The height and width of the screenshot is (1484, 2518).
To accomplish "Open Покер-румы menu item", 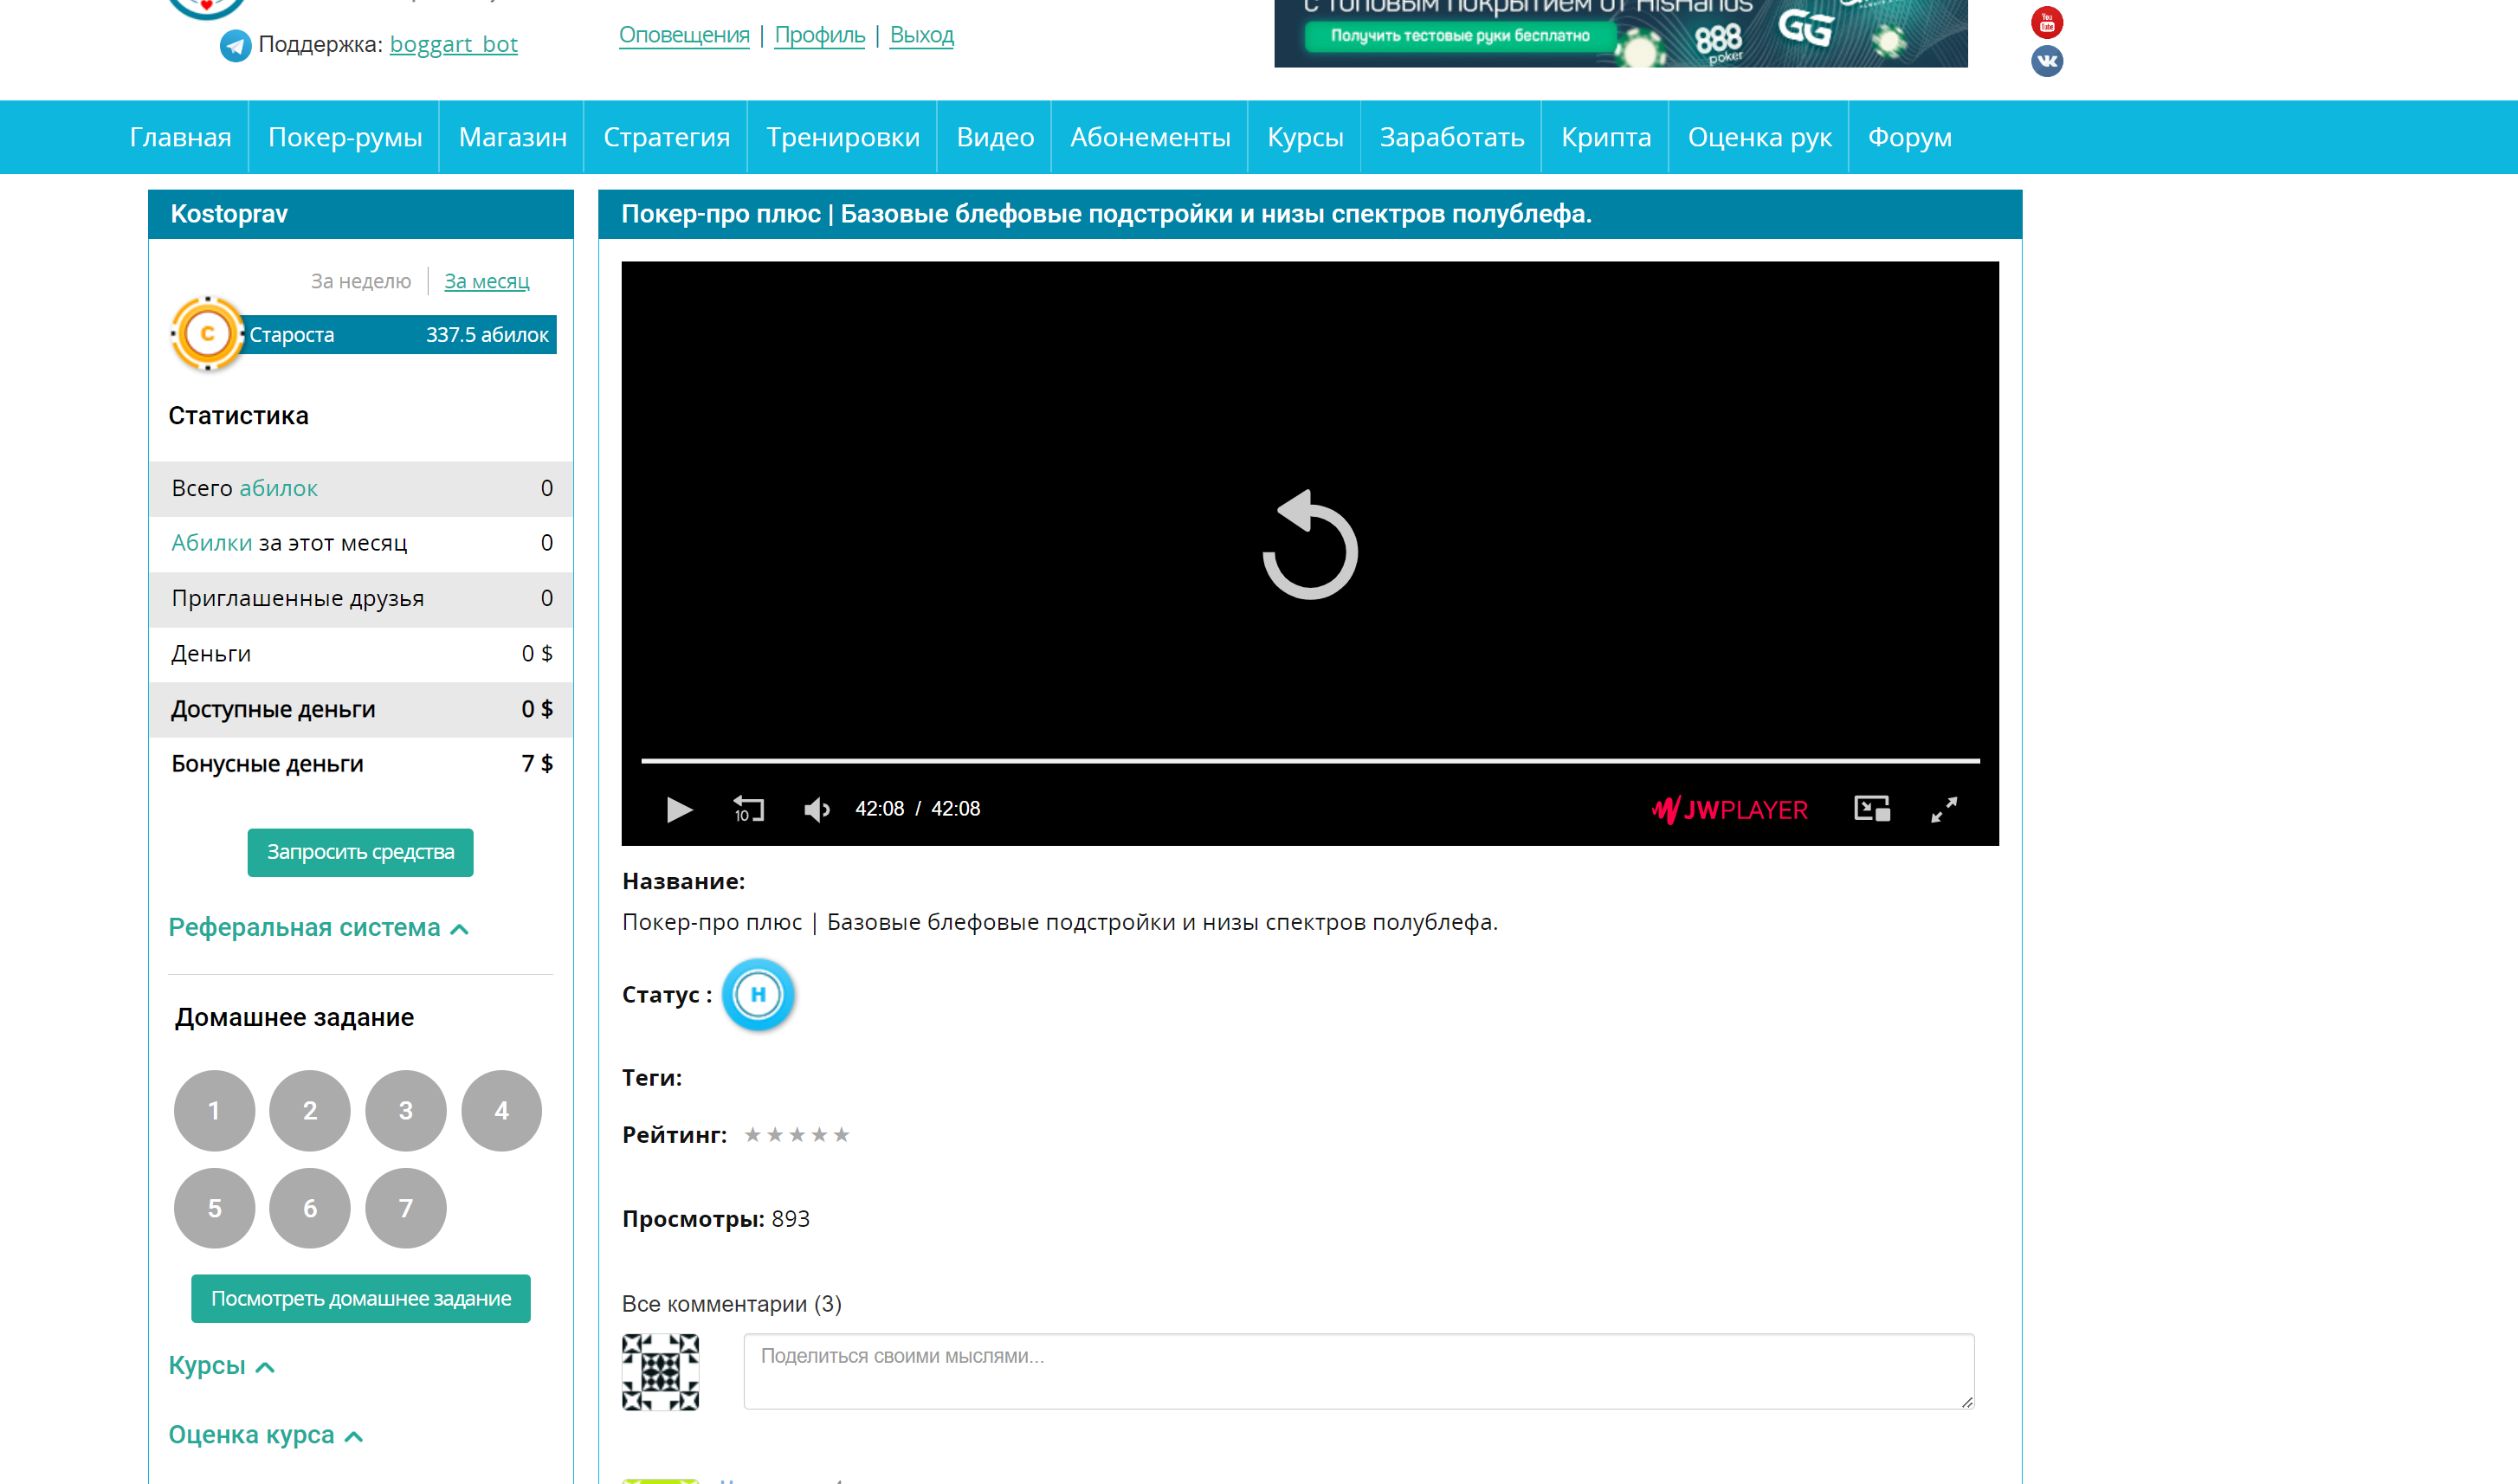I will point(345,137).
